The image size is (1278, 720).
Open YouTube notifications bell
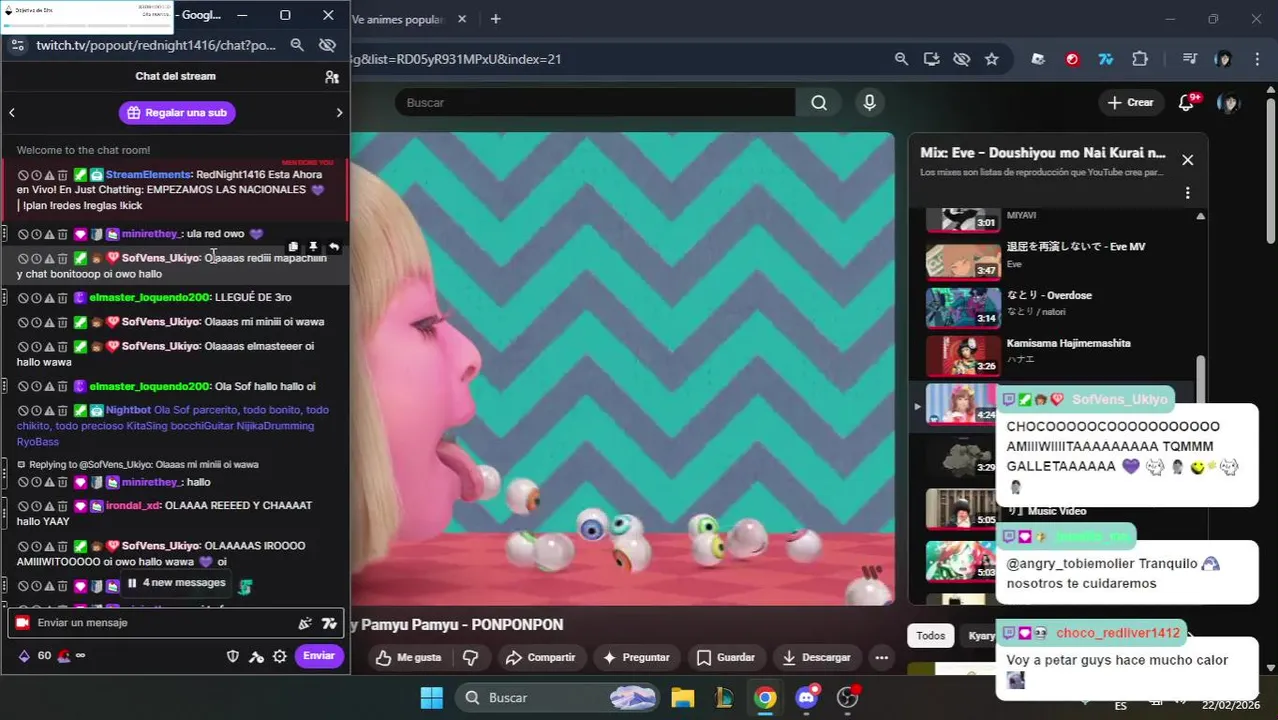(x=1187, y=103)
